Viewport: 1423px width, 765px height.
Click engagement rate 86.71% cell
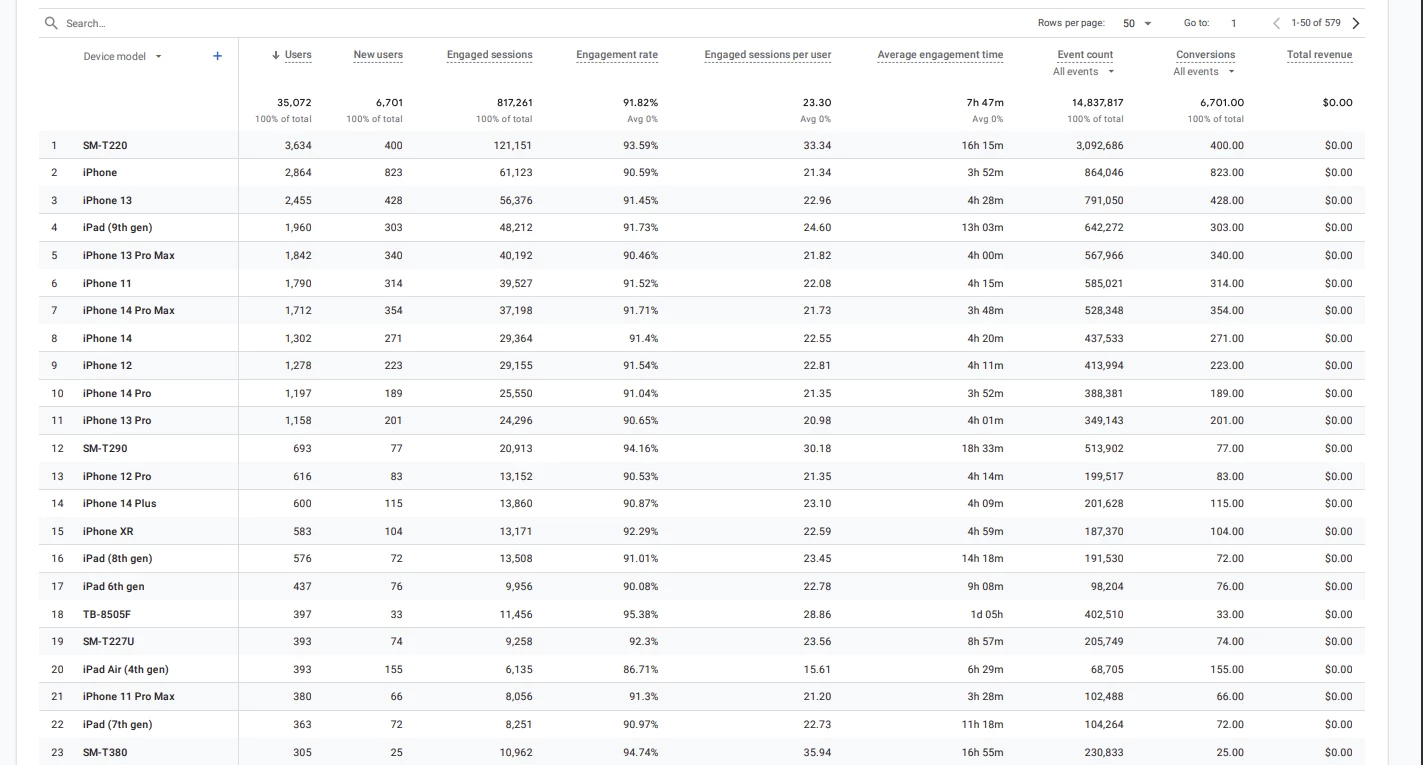click(640, 670)
